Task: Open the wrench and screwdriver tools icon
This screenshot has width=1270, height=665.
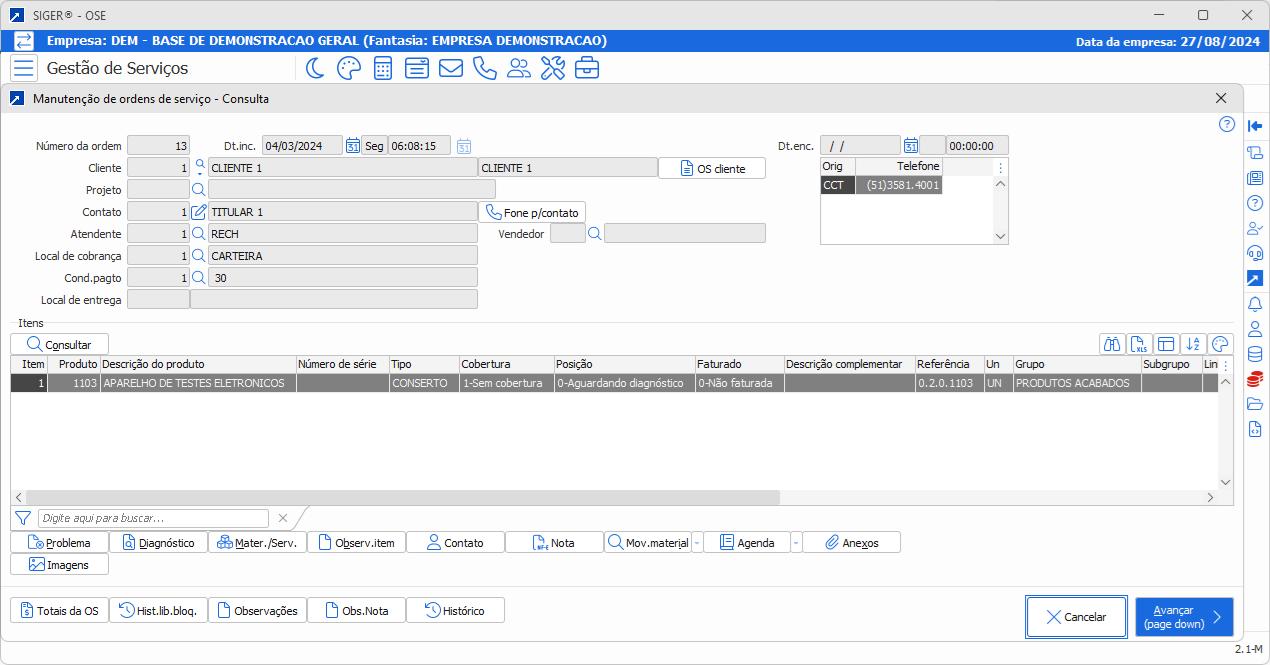Action: click(x=552, y=68)
